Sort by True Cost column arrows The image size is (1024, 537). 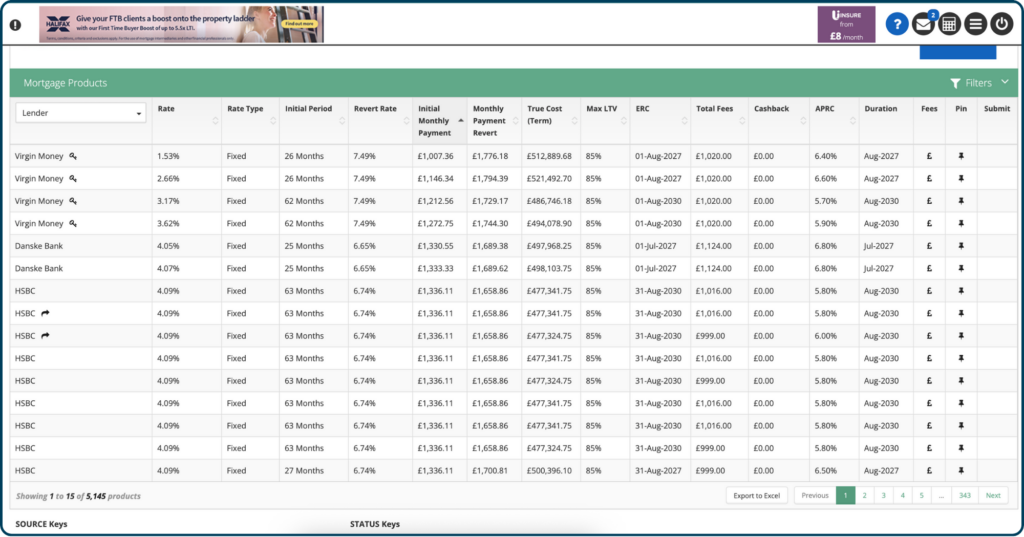(x=574, y=121)
